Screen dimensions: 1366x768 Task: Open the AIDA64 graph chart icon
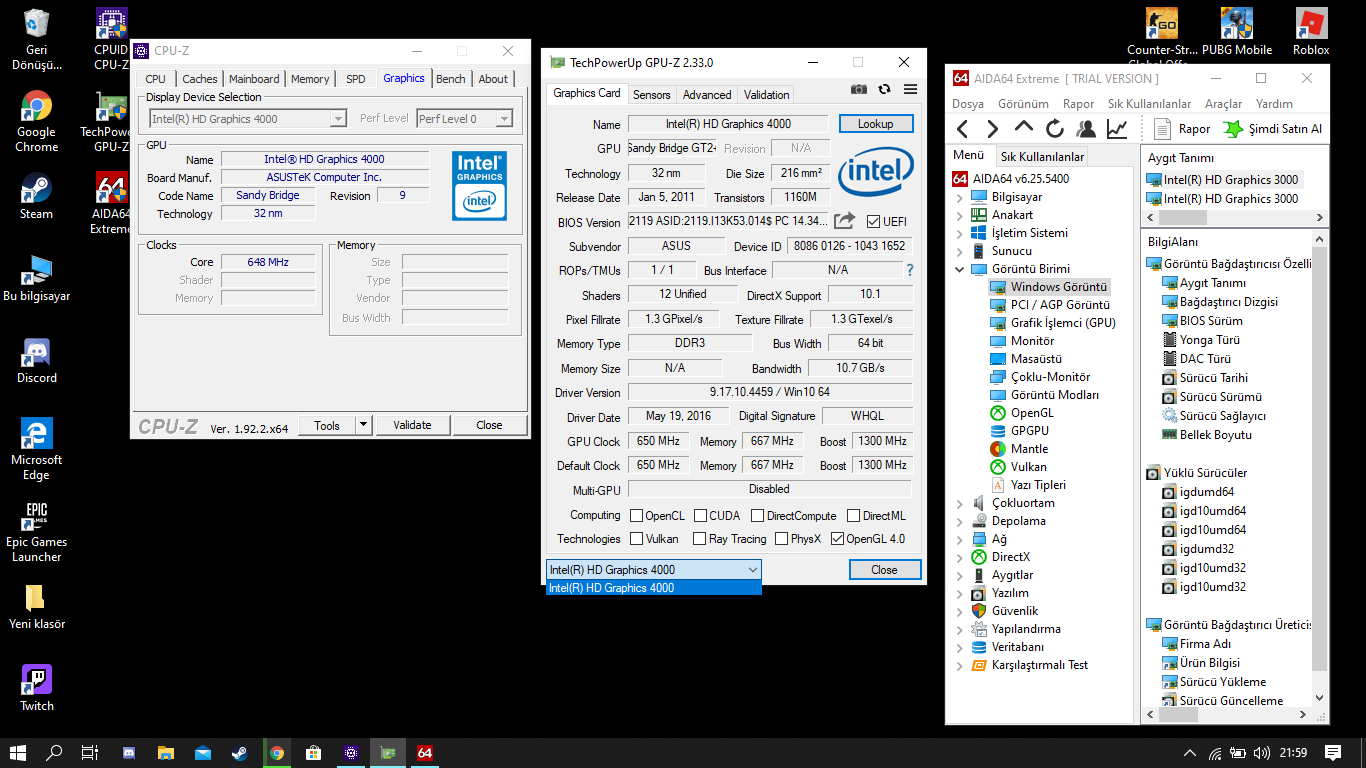point(1117,129)
